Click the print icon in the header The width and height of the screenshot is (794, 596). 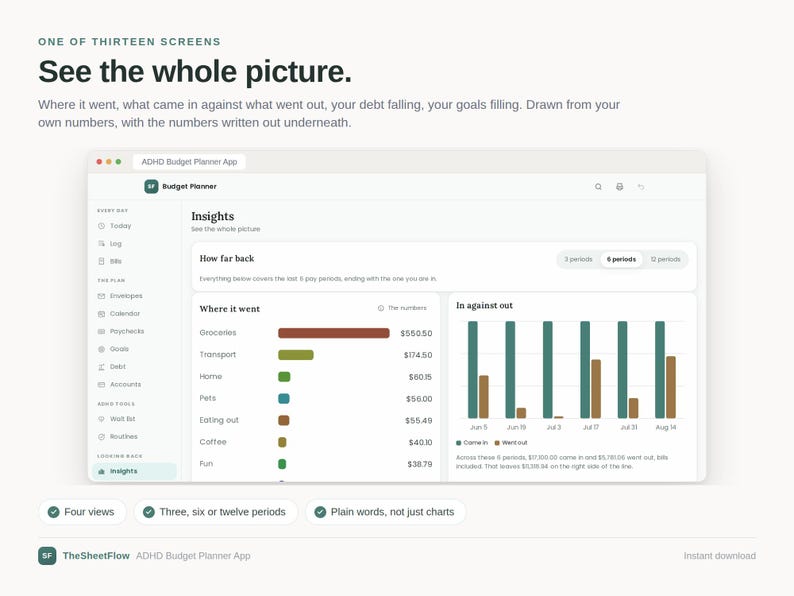click(x=619, y=187)
